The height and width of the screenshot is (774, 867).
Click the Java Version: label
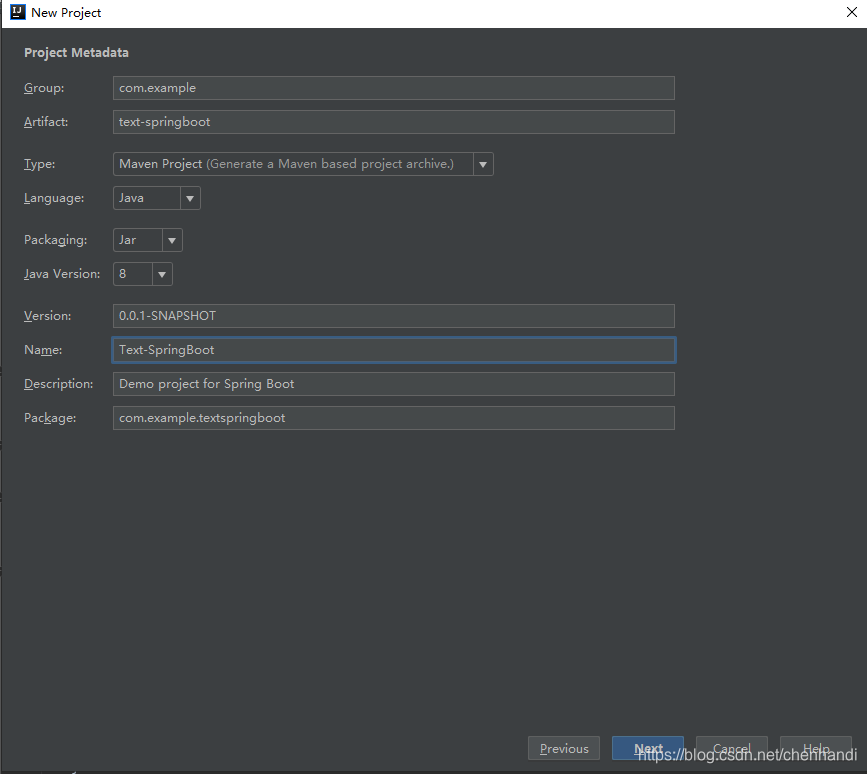pos(62,274)
